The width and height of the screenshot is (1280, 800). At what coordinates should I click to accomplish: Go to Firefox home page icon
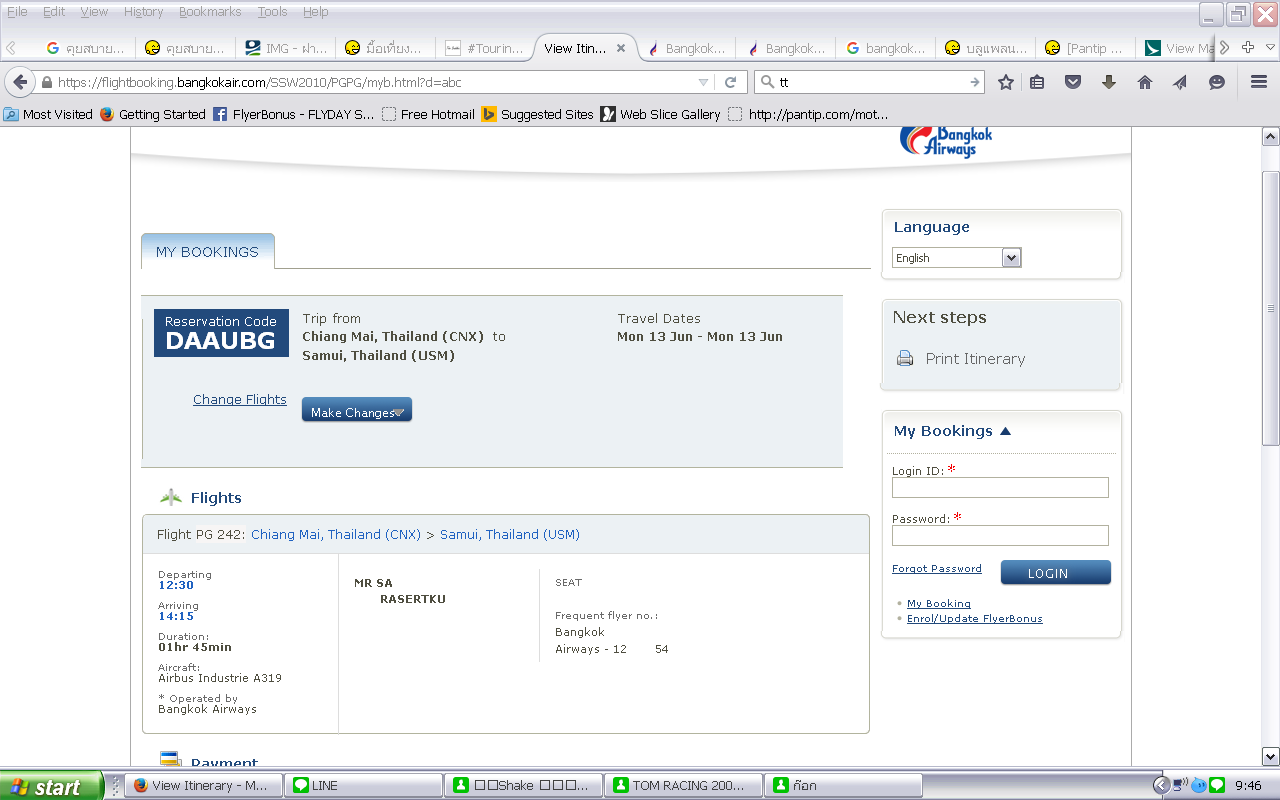[x=1145, y=82]
